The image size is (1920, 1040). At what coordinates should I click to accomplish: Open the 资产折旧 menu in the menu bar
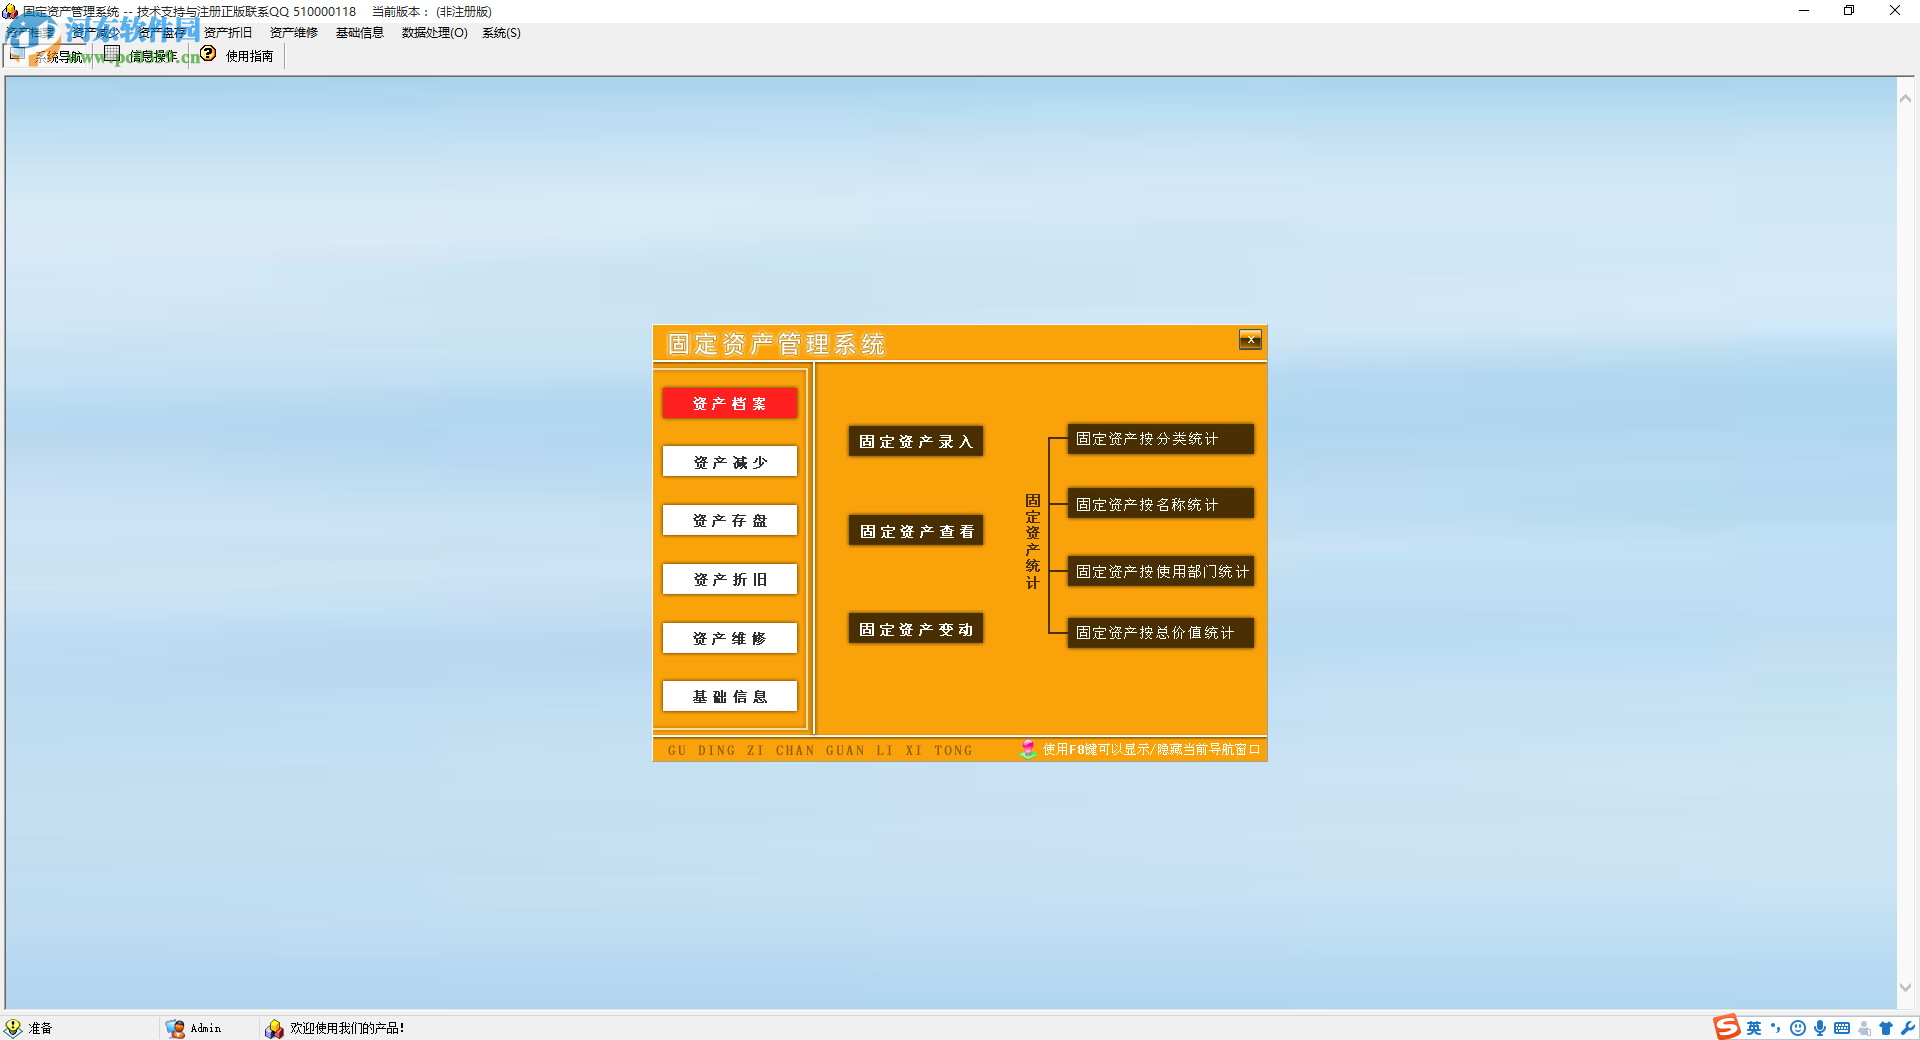point(228,33)
